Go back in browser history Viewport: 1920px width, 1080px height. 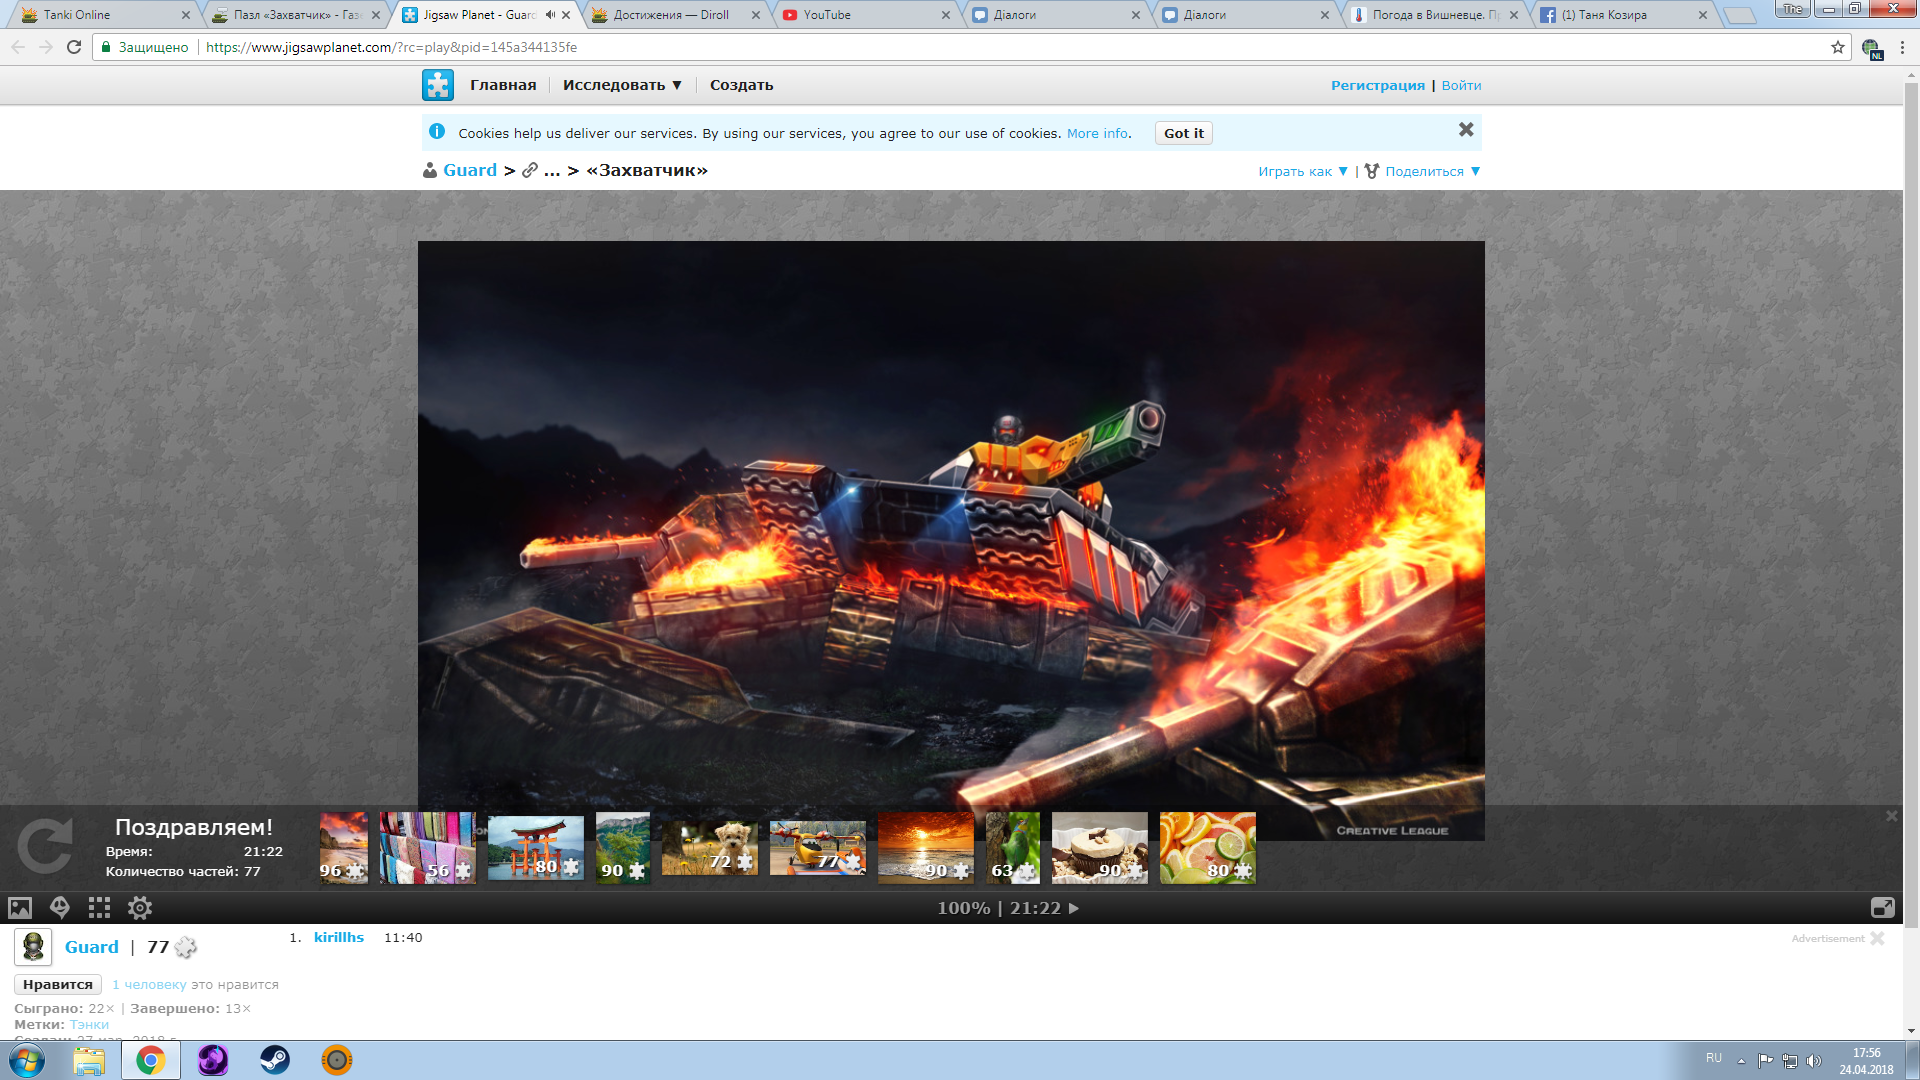pos(18,47)
